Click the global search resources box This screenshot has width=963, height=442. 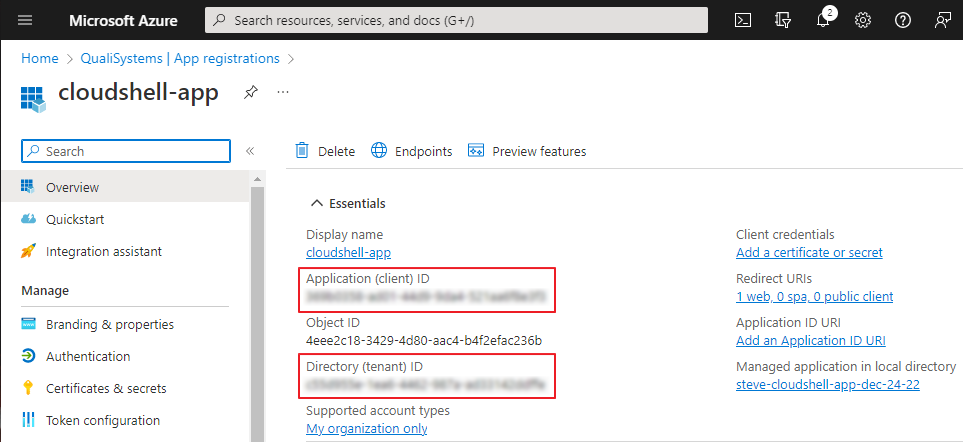pos(455,20)
